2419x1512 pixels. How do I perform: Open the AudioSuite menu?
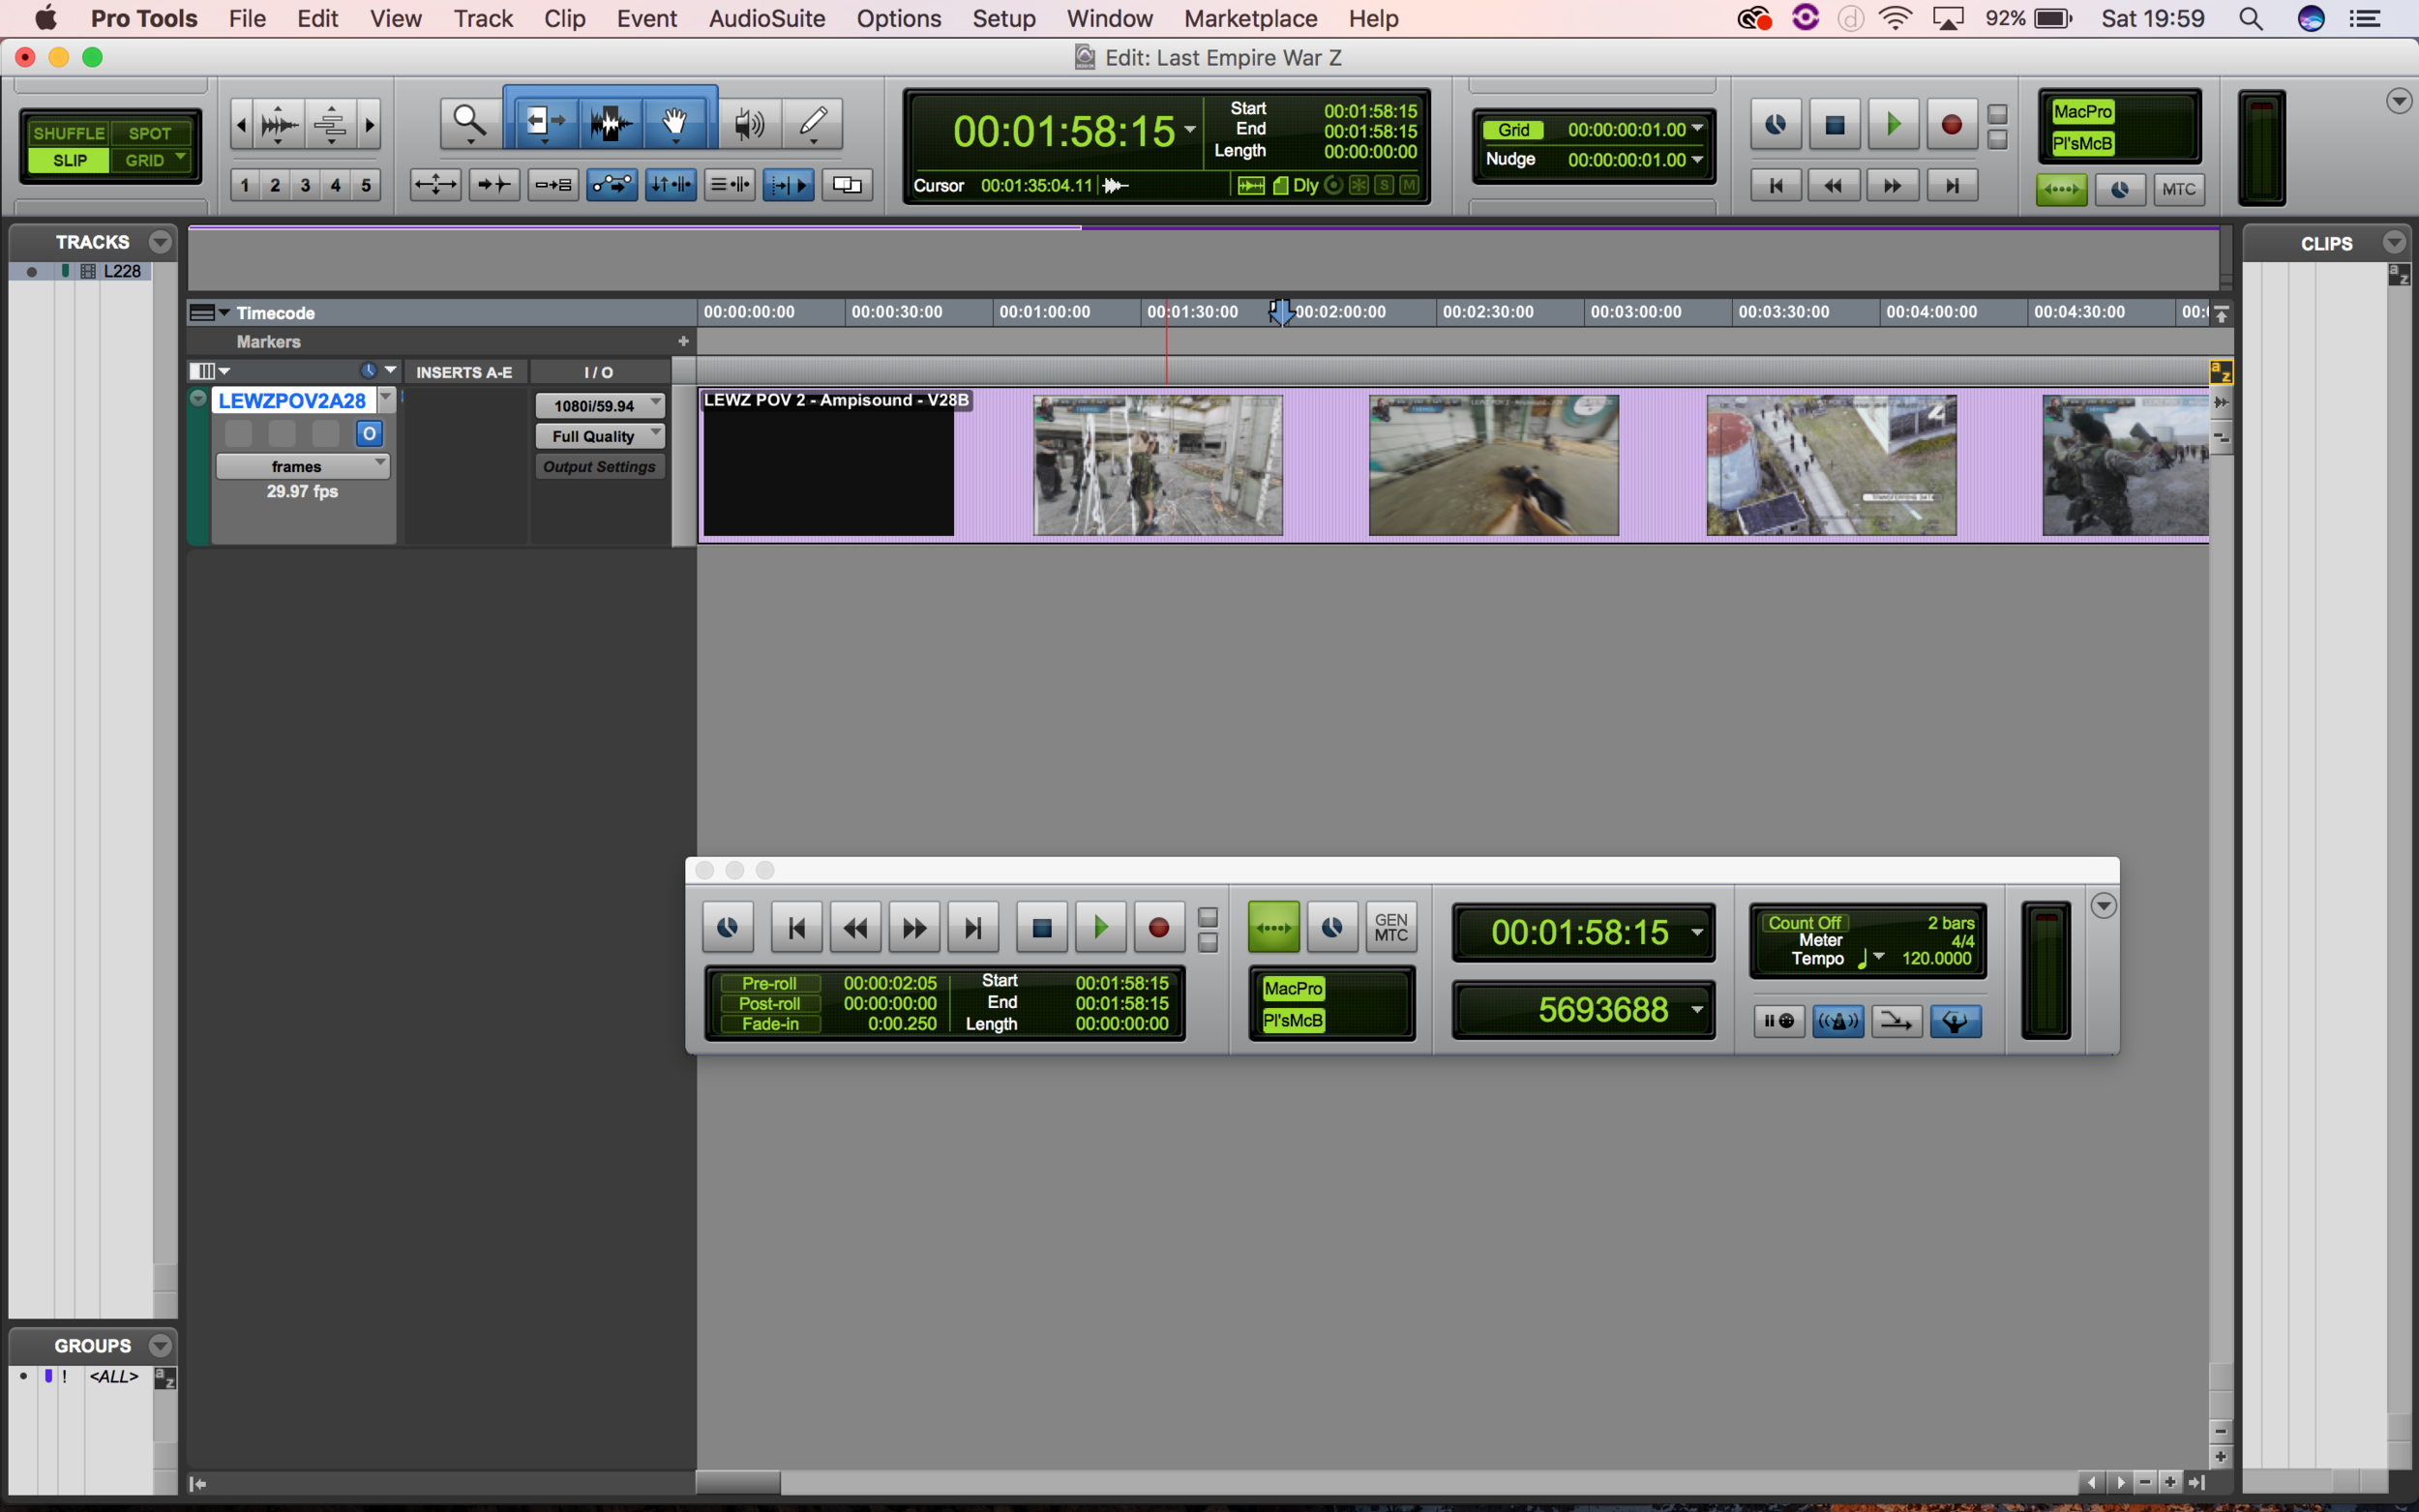tap(766, 18)
